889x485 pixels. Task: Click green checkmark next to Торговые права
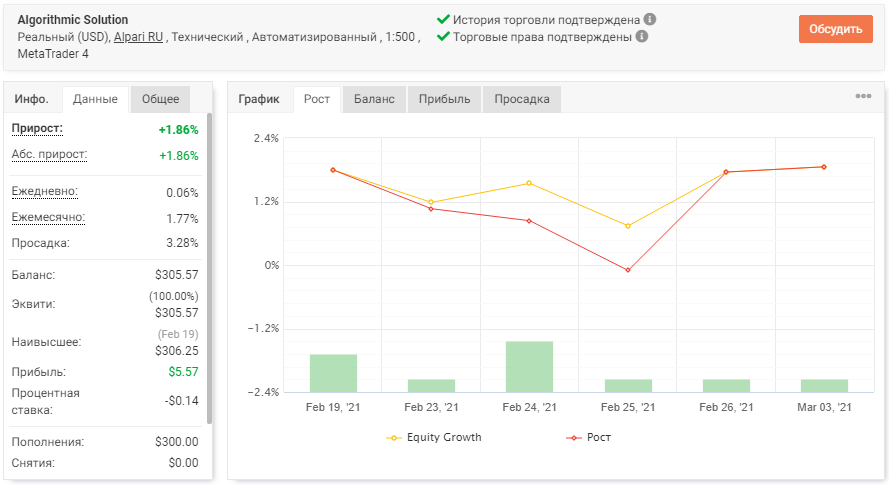click(x=443, y=36)
